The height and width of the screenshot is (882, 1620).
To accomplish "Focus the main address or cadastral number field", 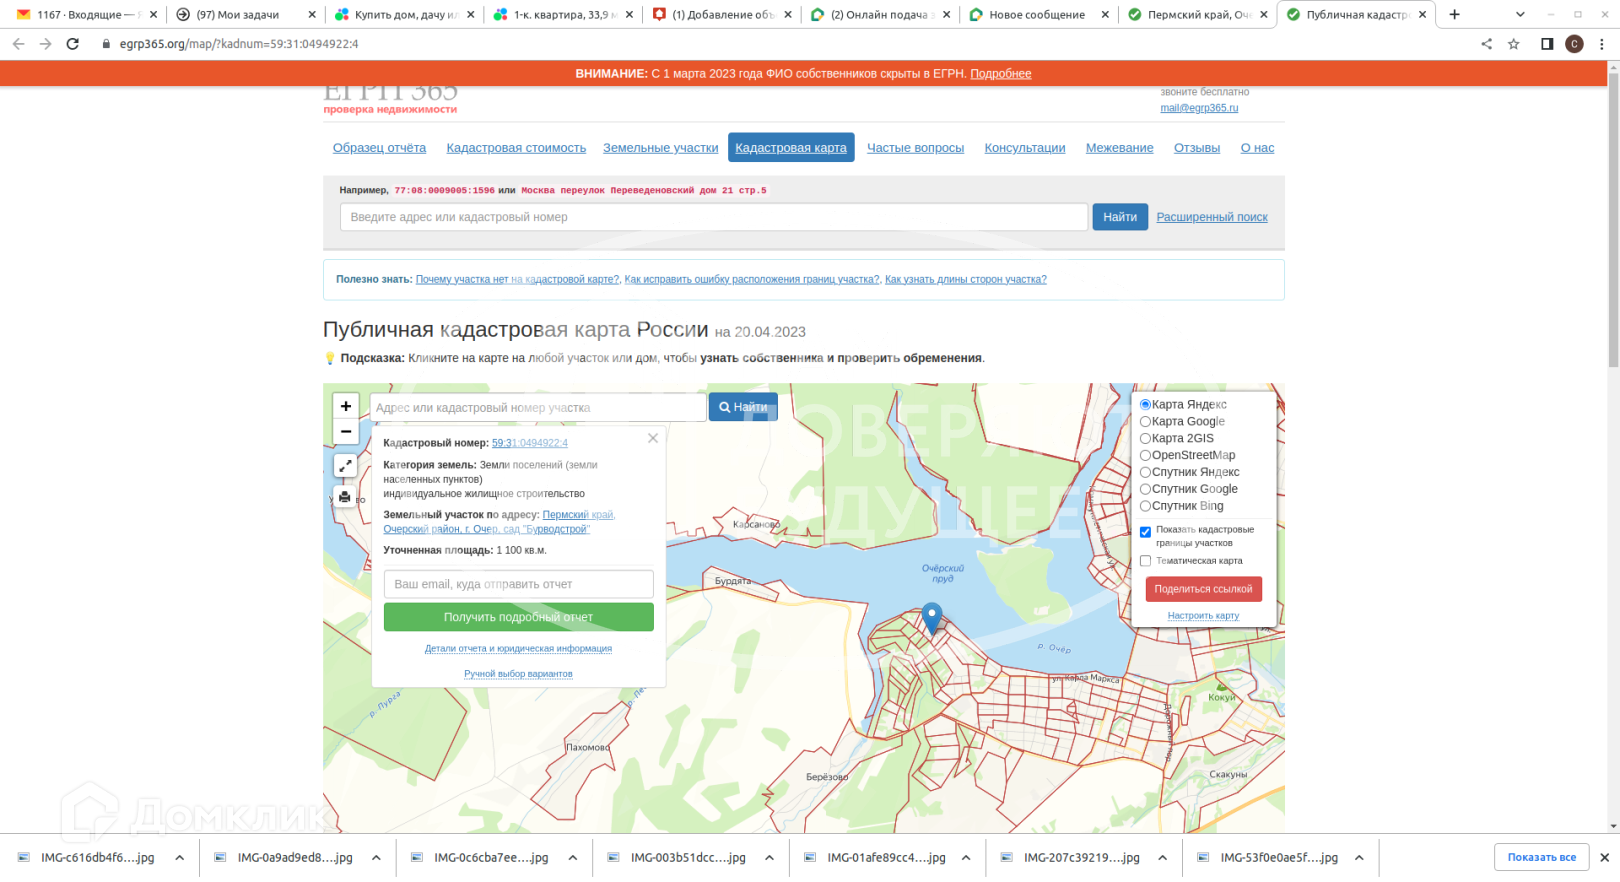I will 714,217.
